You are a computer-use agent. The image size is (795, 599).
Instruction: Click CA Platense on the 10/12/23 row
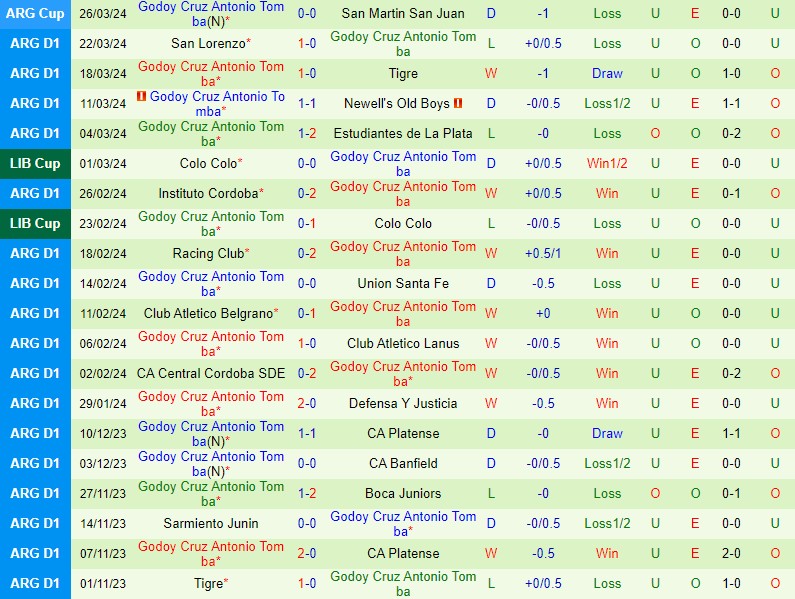[x=403, y=433]
